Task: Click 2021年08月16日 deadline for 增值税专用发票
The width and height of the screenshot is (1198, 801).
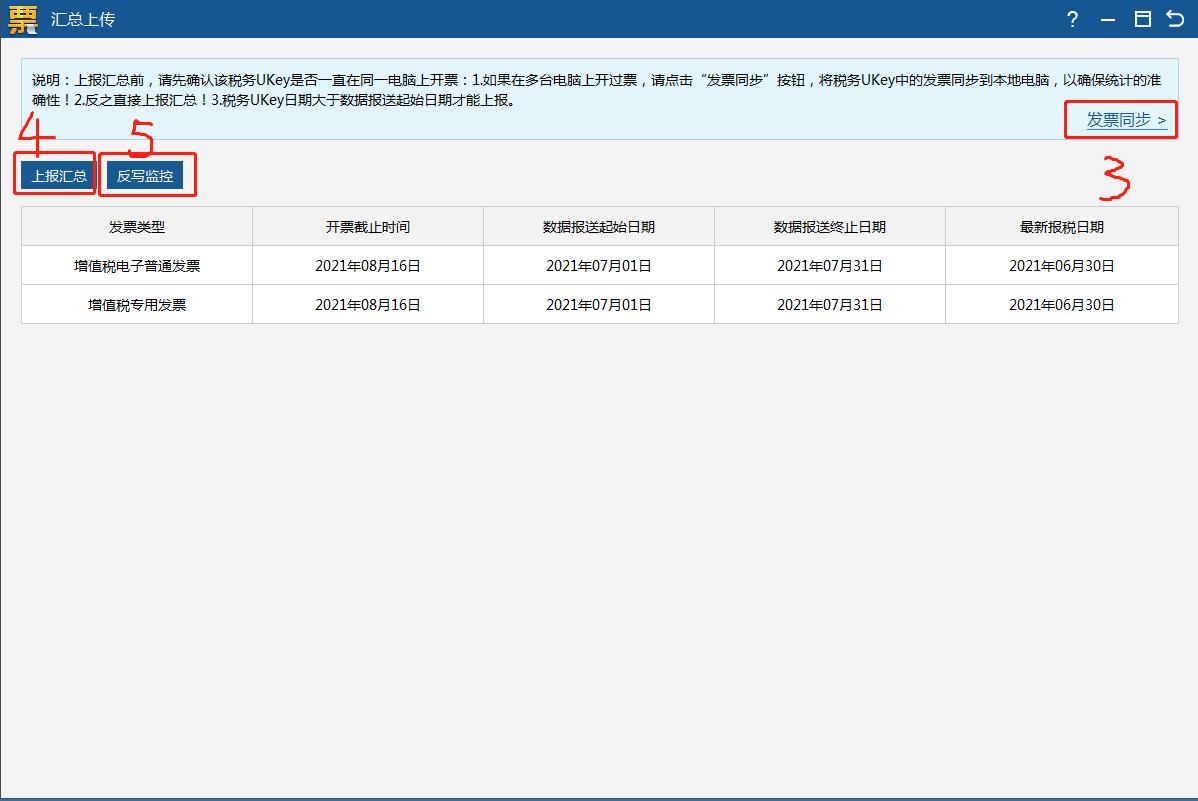Action: click(368, 304)
